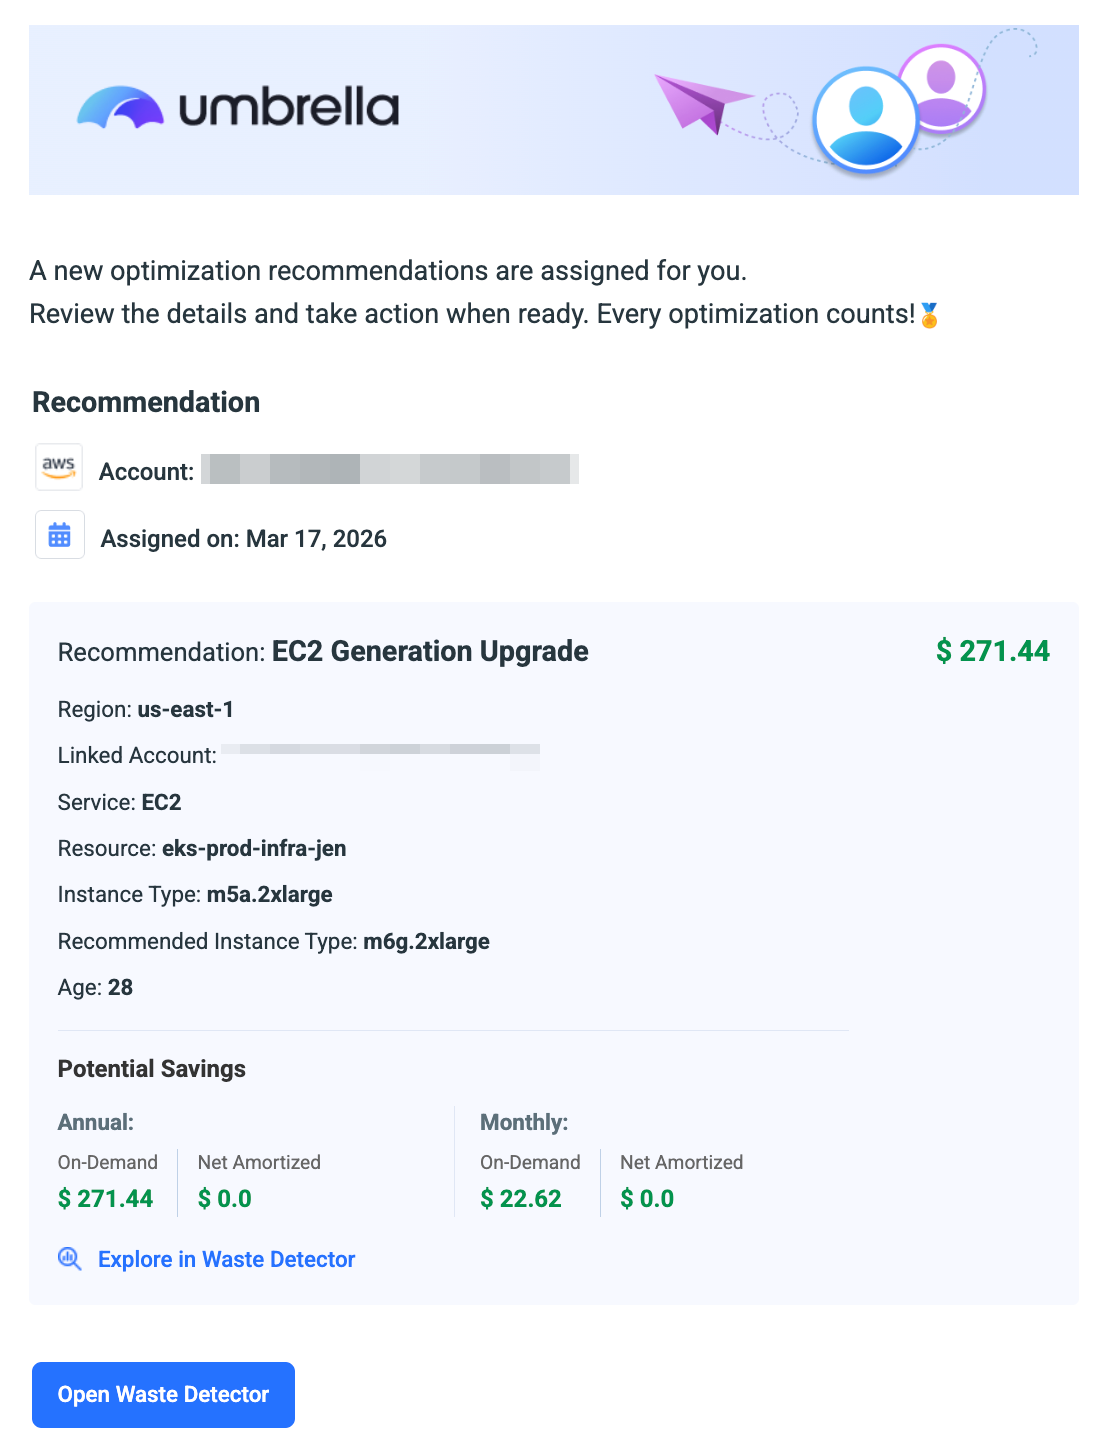Click the AWS logo icon

59,467
